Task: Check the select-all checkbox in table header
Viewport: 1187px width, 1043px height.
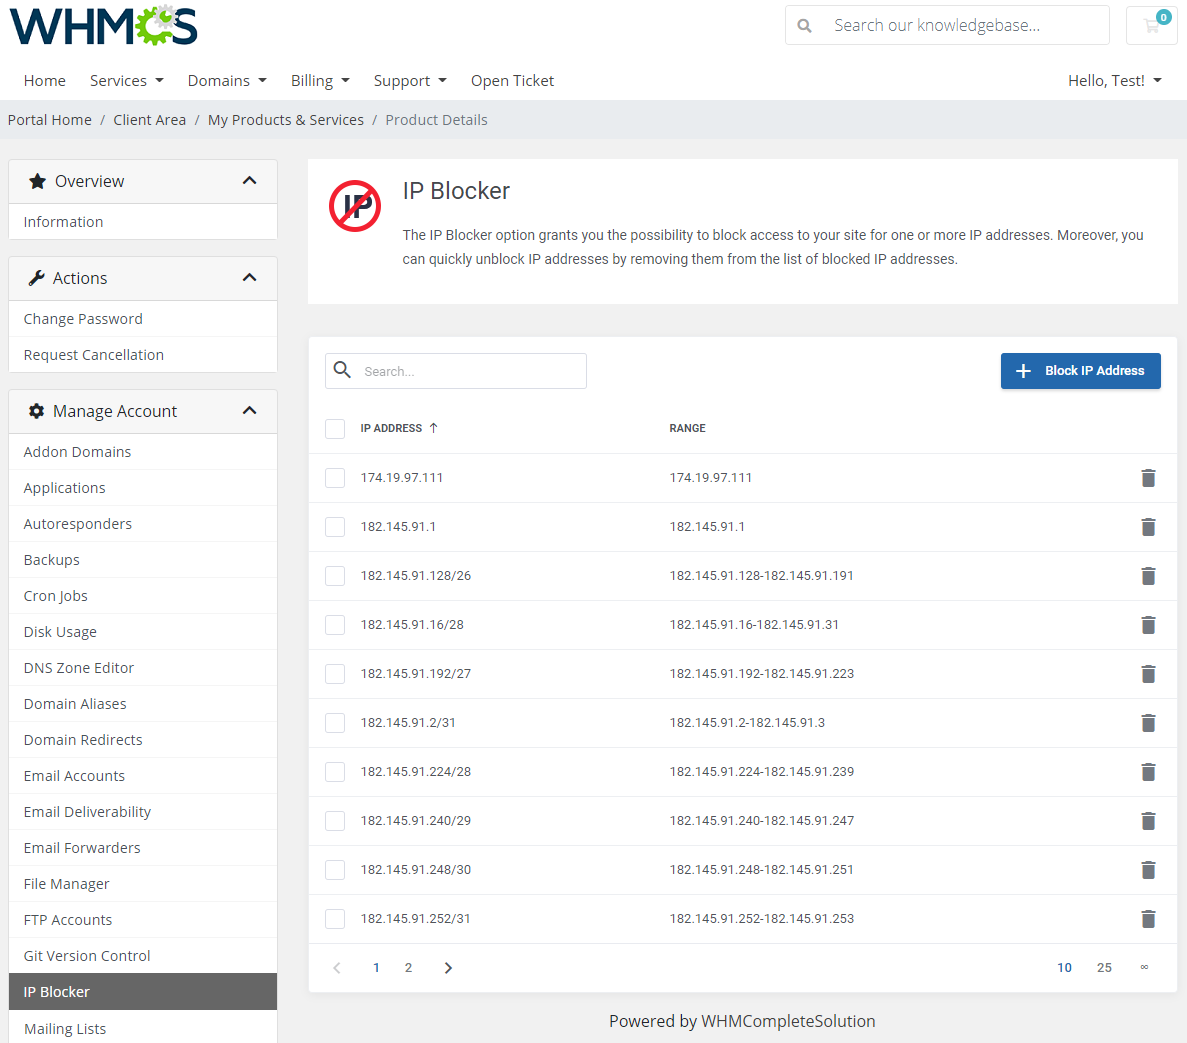Action: [335, 428]
